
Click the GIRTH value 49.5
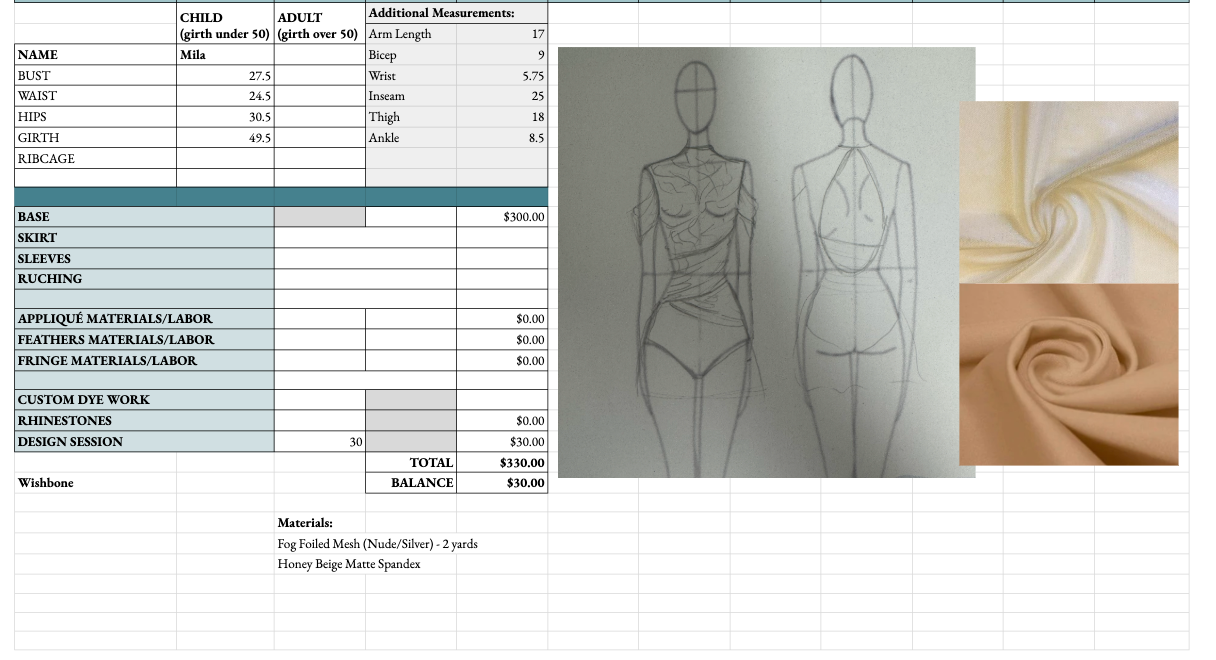click(x=225, y=138)
